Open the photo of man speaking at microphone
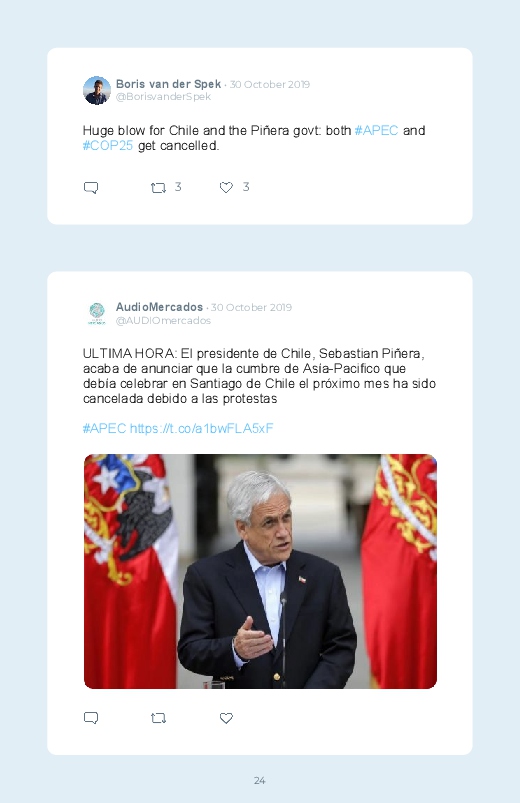Viewport: 520px width, 803px height. (260, 572)
